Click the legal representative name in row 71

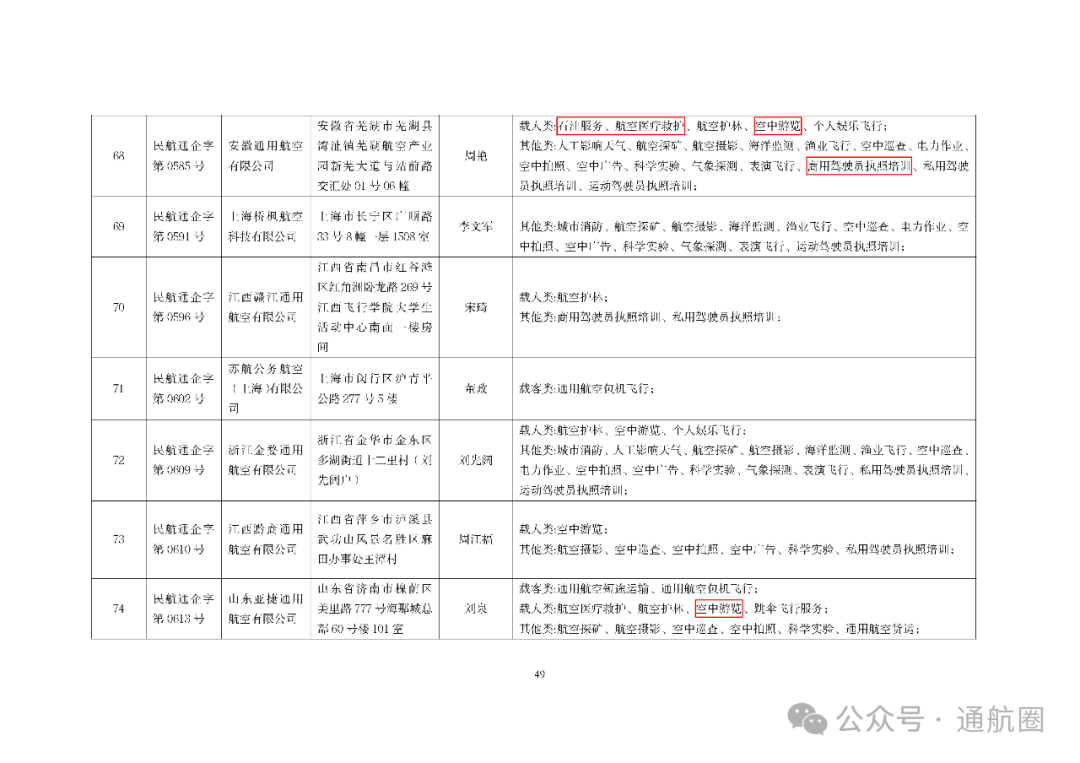click(475, 388)
